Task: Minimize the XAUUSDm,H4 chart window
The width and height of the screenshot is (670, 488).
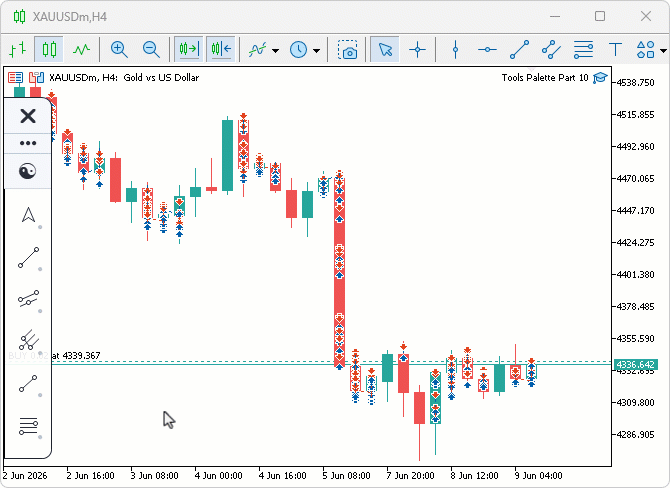Action: (x=555, y=16)
